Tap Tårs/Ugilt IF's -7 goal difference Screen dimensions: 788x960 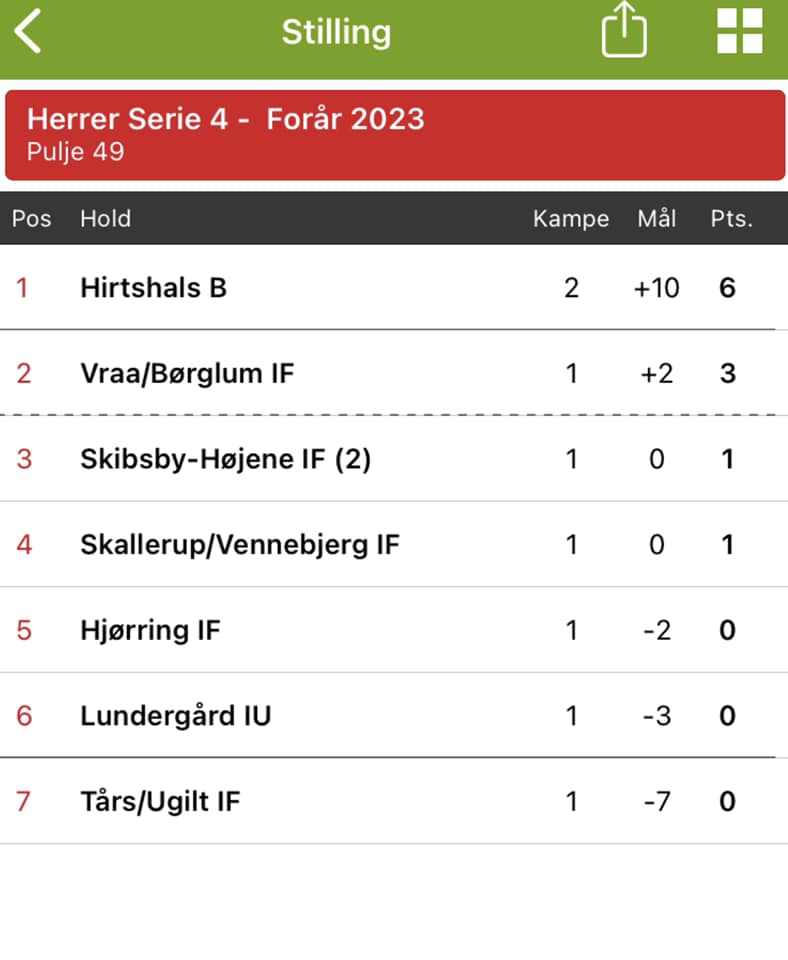(657, 801)
